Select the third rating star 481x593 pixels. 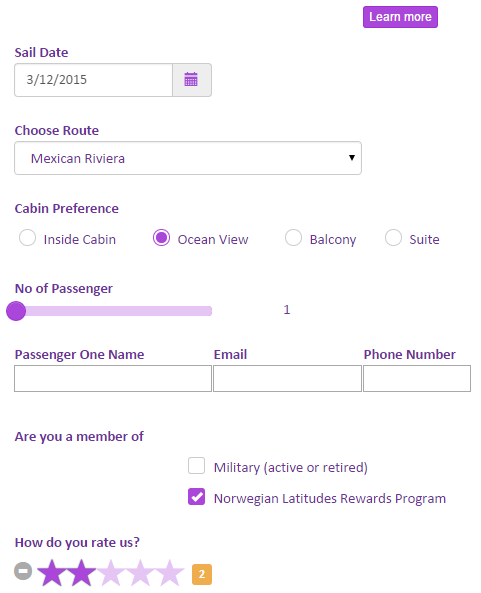click(x=111, y=573)
